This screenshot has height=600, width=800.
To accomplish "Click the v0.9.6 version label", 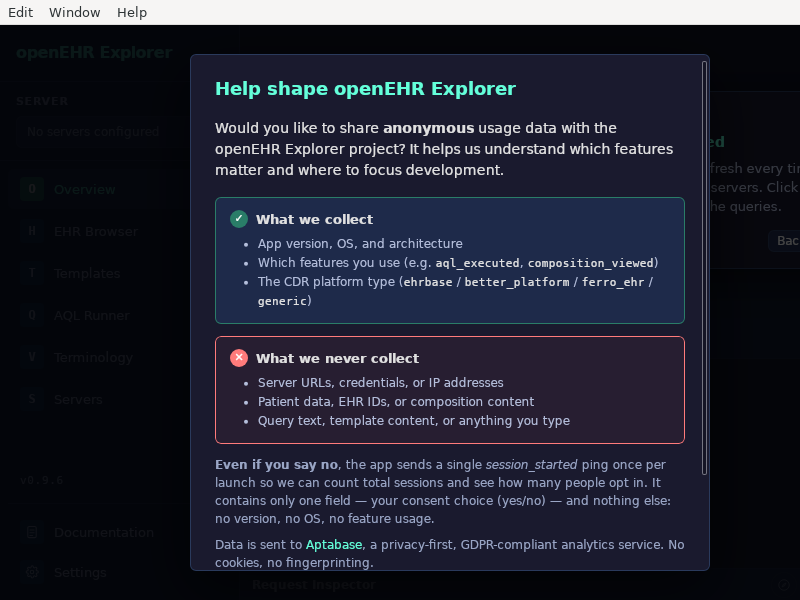I will tap(42, 481).
